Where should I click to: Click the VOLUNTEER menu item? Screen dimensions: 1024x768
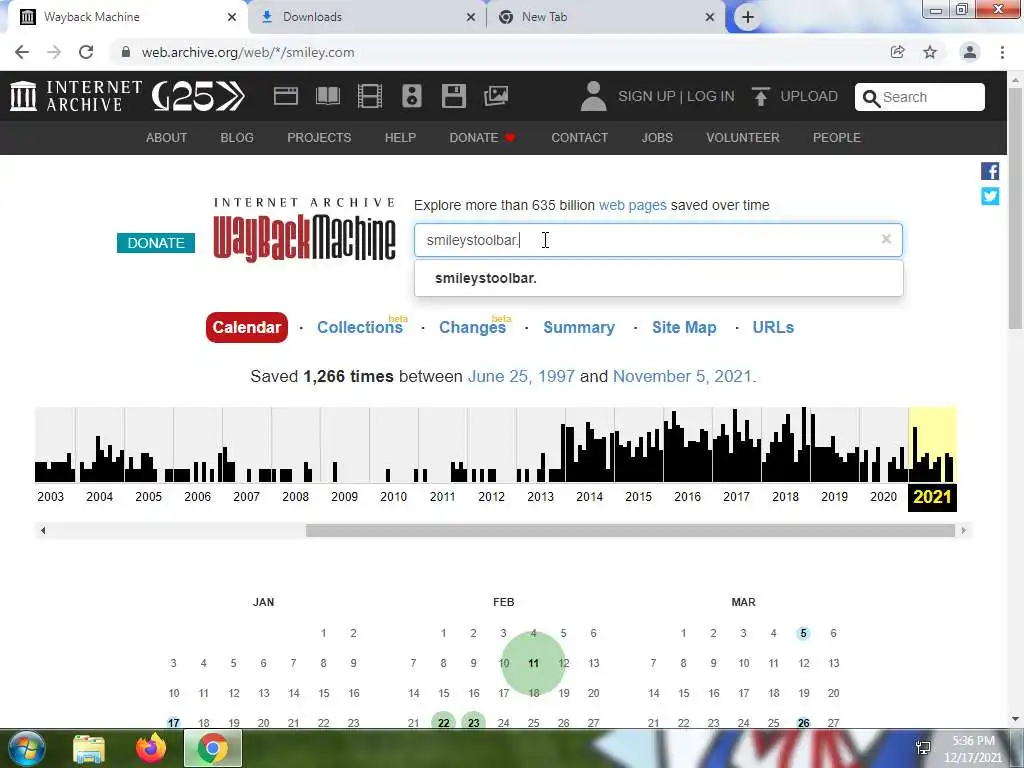pos(743,138)
